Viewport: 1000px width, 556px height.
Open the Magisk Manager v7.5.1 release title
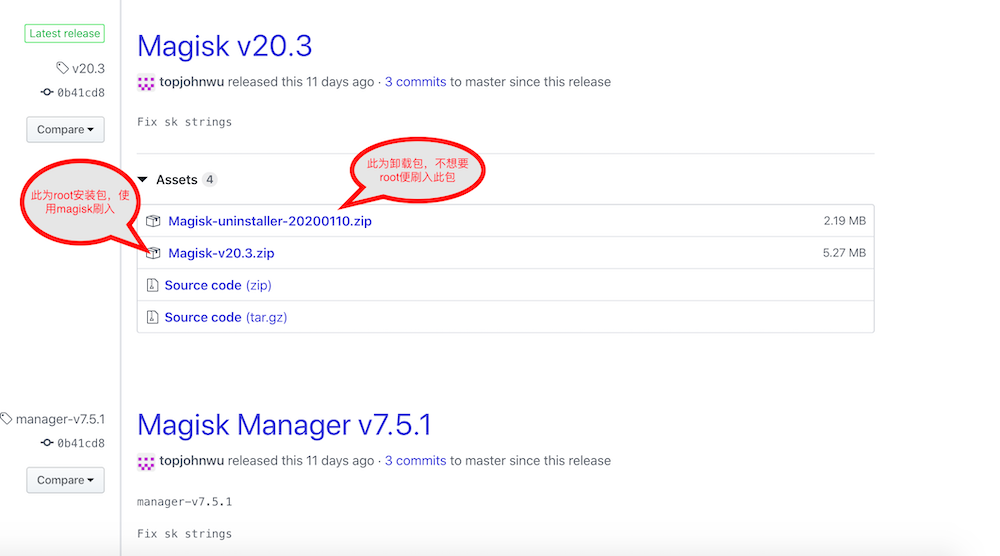point(284,425)
